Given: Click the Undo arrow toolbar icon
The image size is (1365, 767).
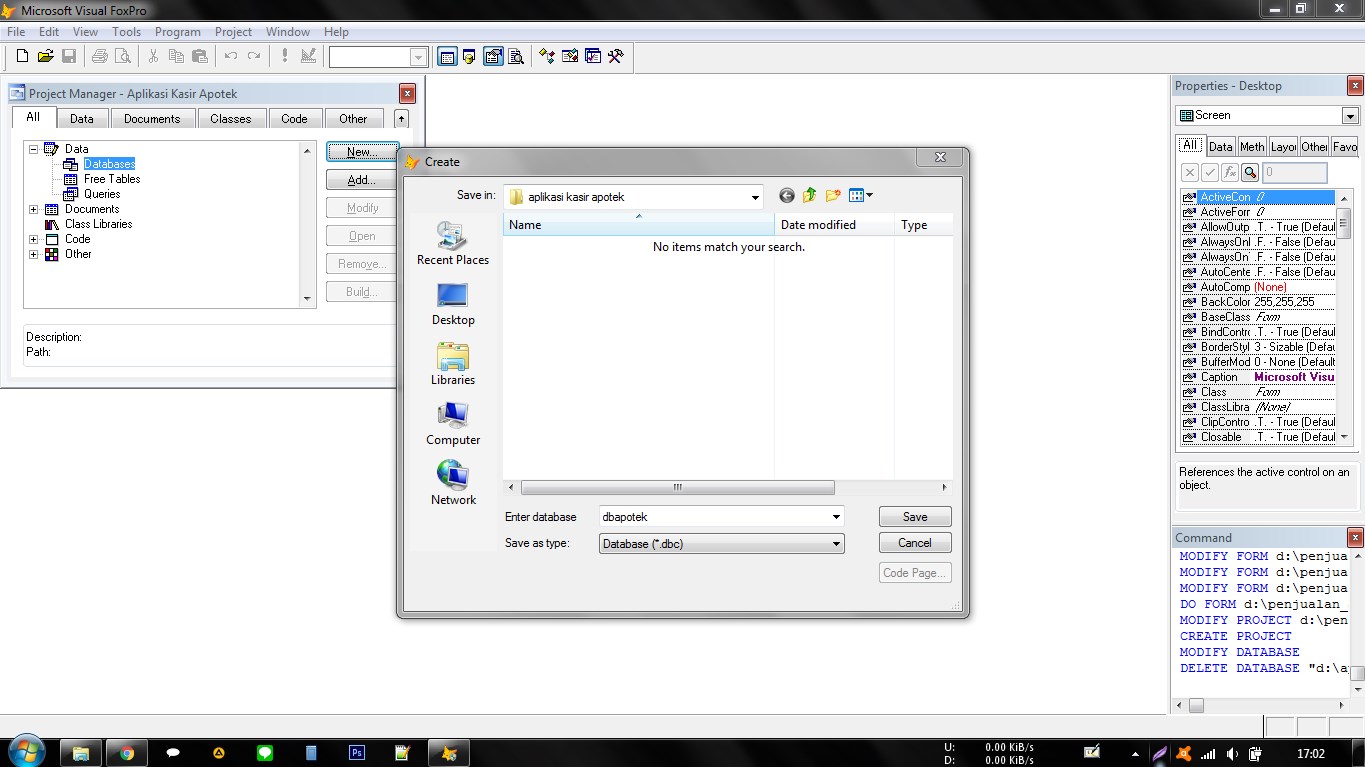Looking at the screenshot, I should pos(231,56).
